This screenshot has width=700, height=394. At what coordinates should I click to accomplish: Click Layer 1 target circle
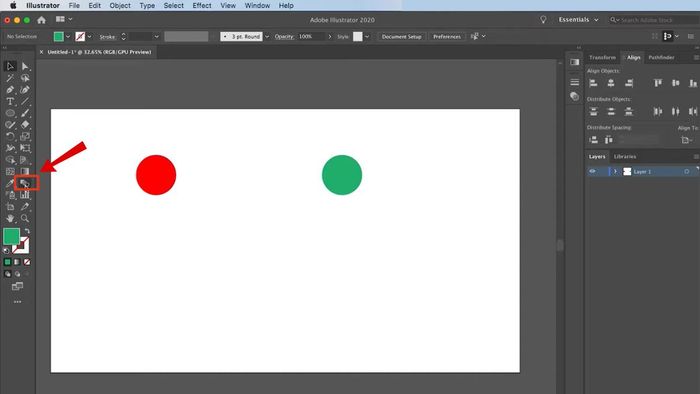coord(687,172)
